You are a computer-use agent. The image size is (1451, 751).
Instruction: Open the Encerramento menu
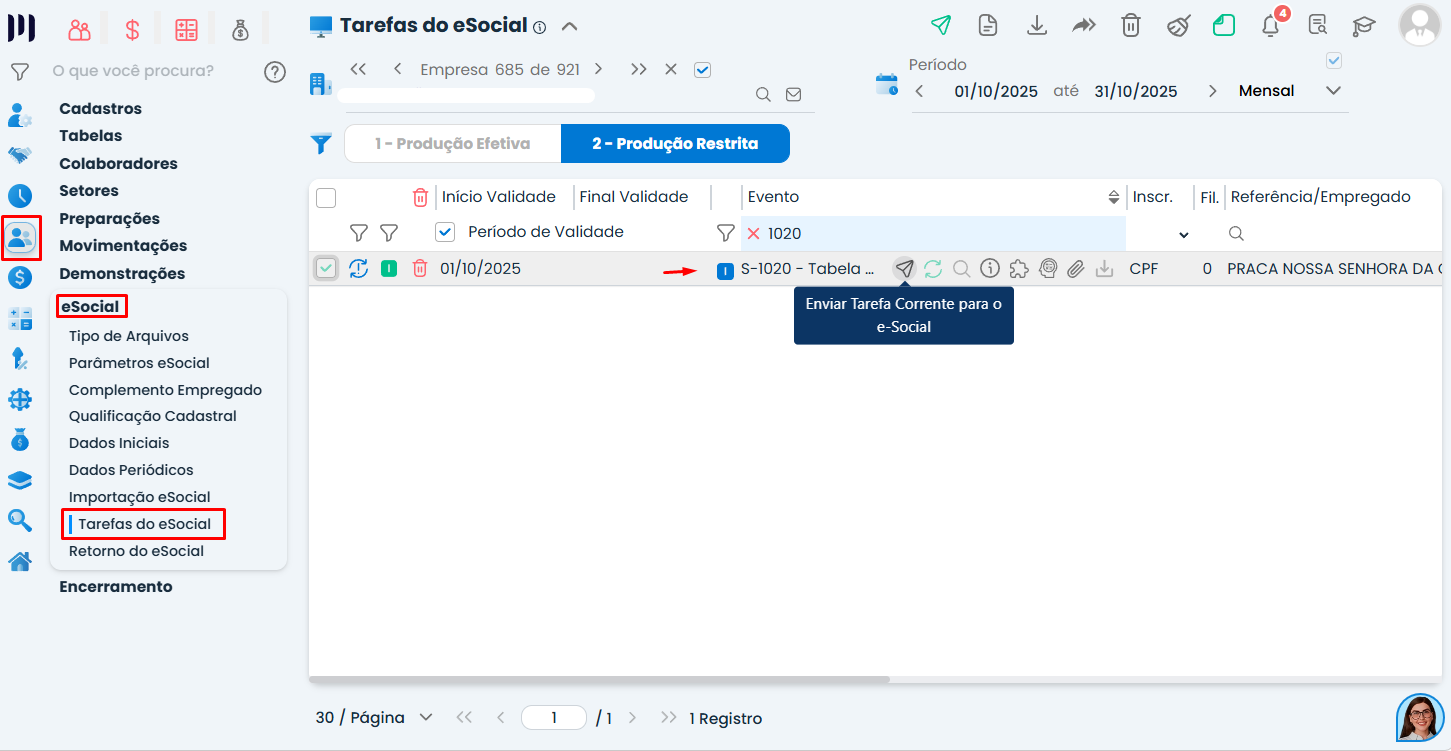pos(116,587)
